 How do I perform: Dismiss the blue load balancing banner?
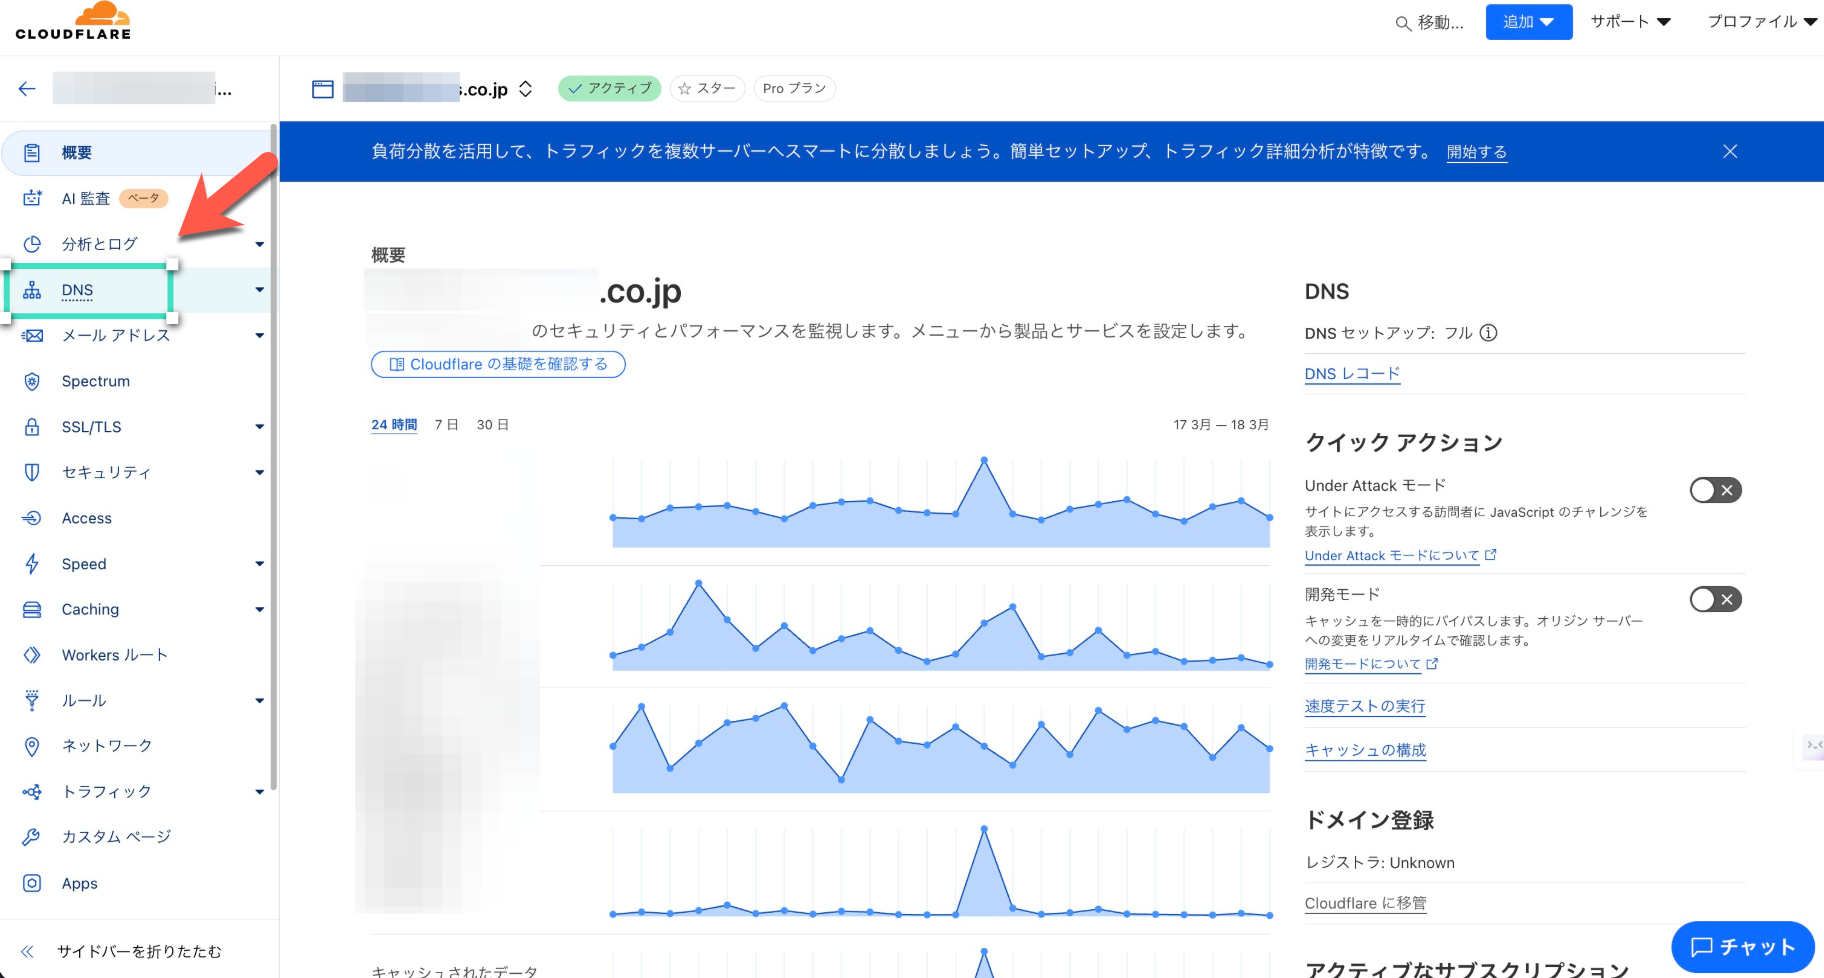point(1730,151)
